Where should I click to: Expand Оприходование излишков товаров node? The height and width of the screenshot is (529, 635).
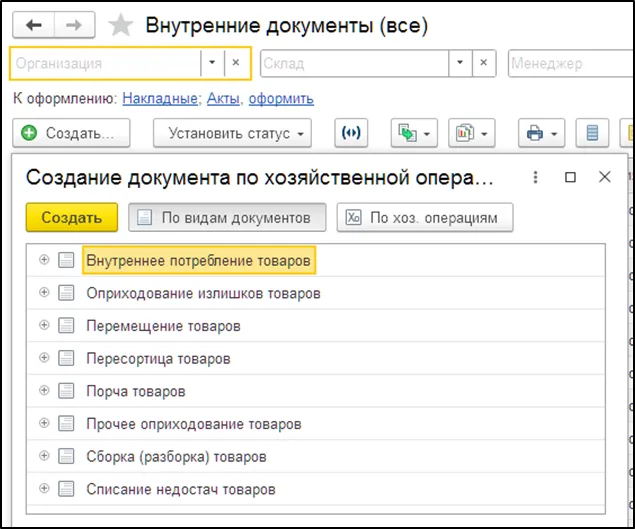click(x=44, y=292)
